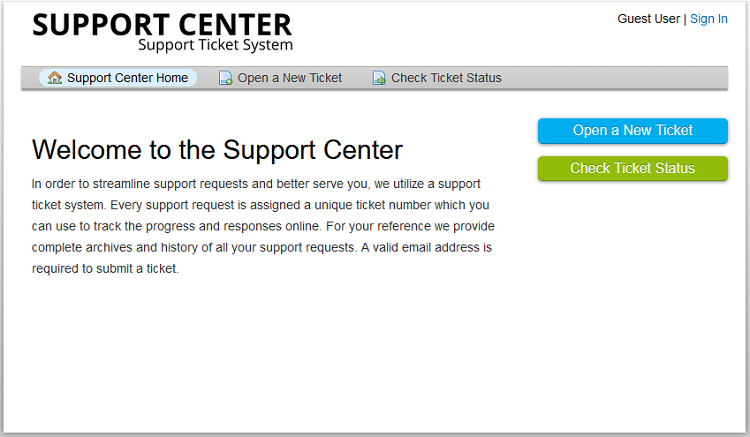Click the separator bar between Guest User and Sign In
The image size is (750, 437).
pyautogui.click(x=685, y=19)
